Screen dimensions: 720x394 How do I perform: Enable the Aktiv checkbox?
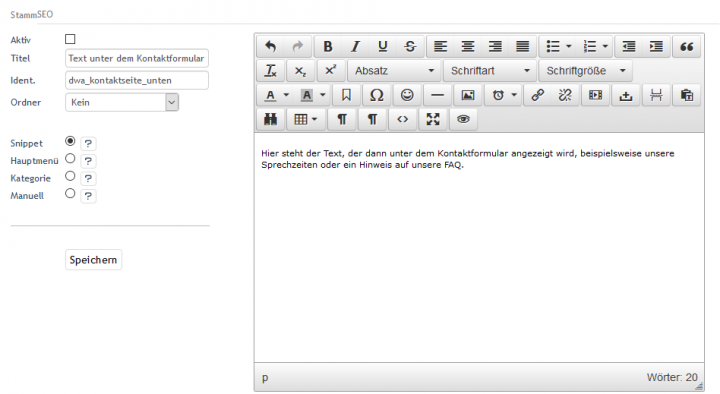coord(70,39)
